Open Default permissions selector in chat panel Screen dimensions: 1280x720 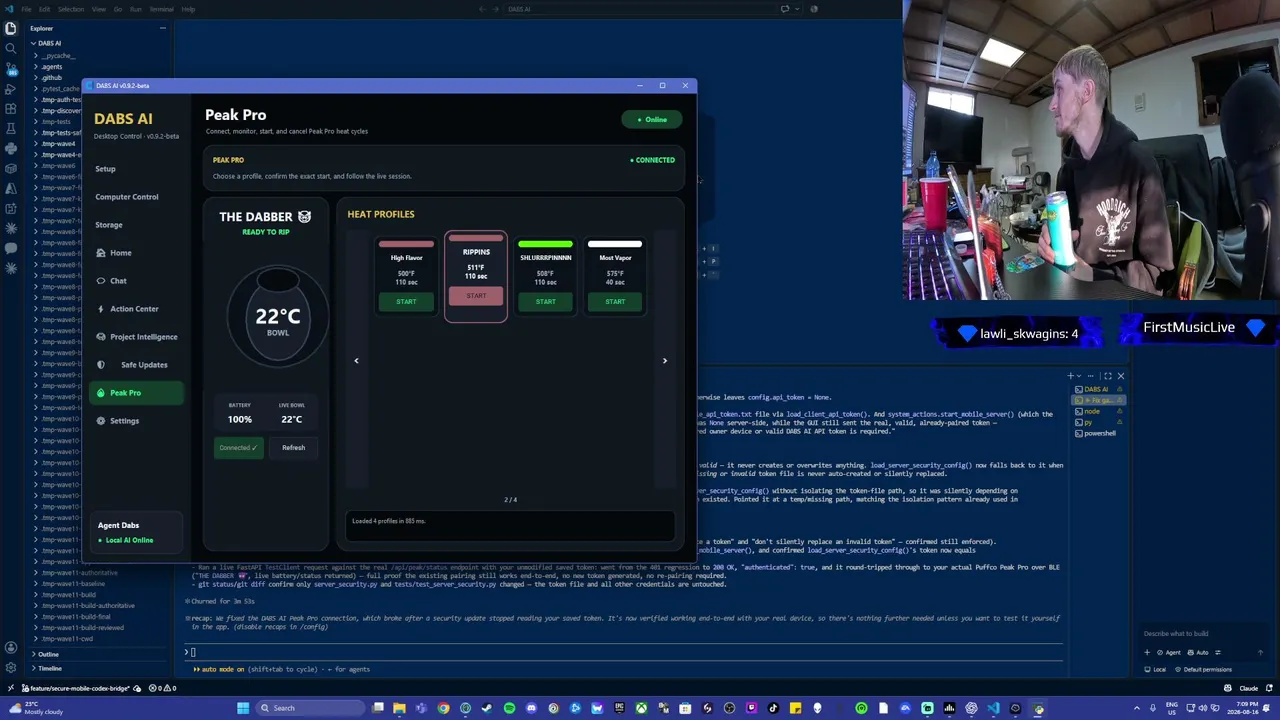coord(1205,670)
